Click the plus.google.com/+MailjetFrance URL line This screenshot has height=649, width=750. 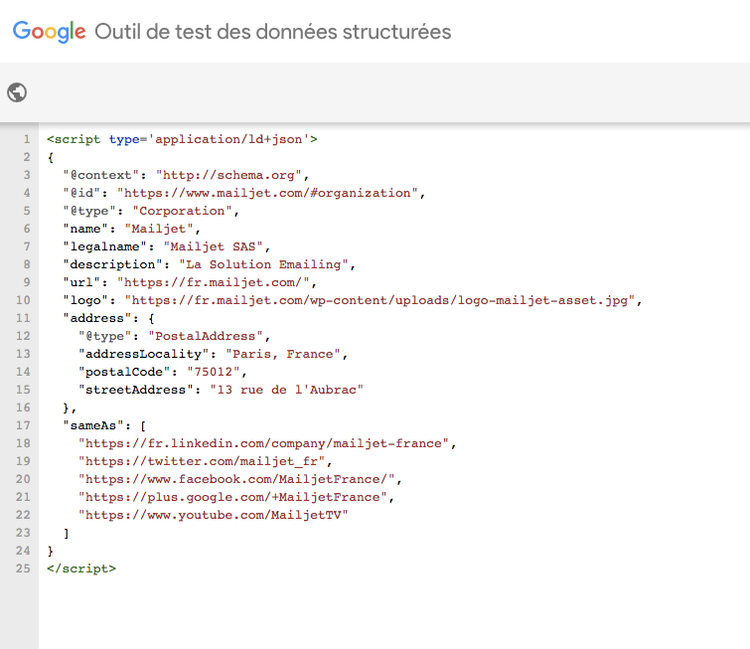[236, 497]
